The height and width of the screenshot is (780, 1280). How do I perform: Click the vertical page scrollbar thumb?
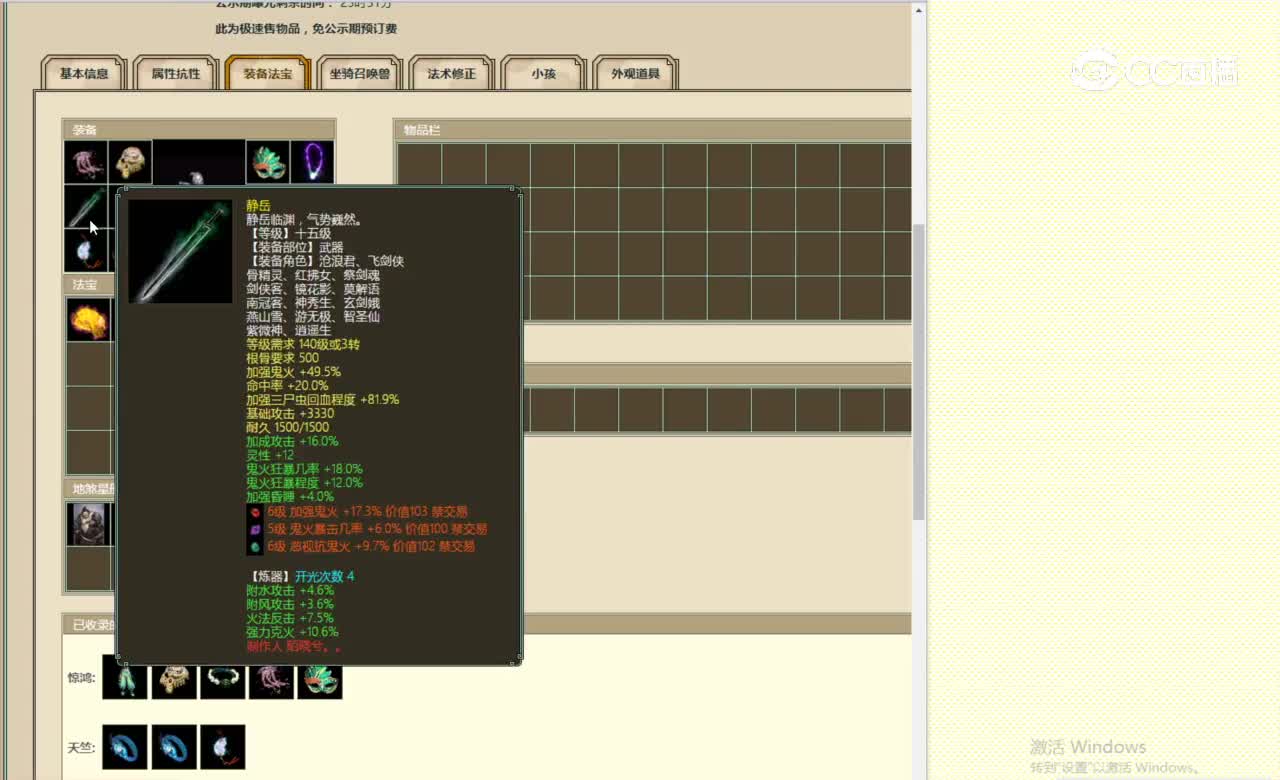tap(919, 370)
